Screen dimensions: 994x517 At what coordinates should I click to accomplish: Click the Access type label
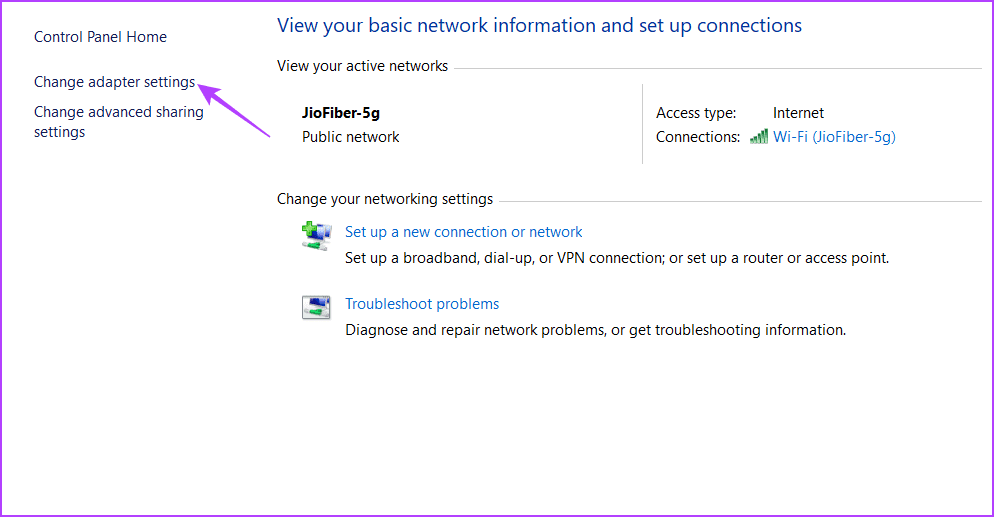[x=696, y=113]
